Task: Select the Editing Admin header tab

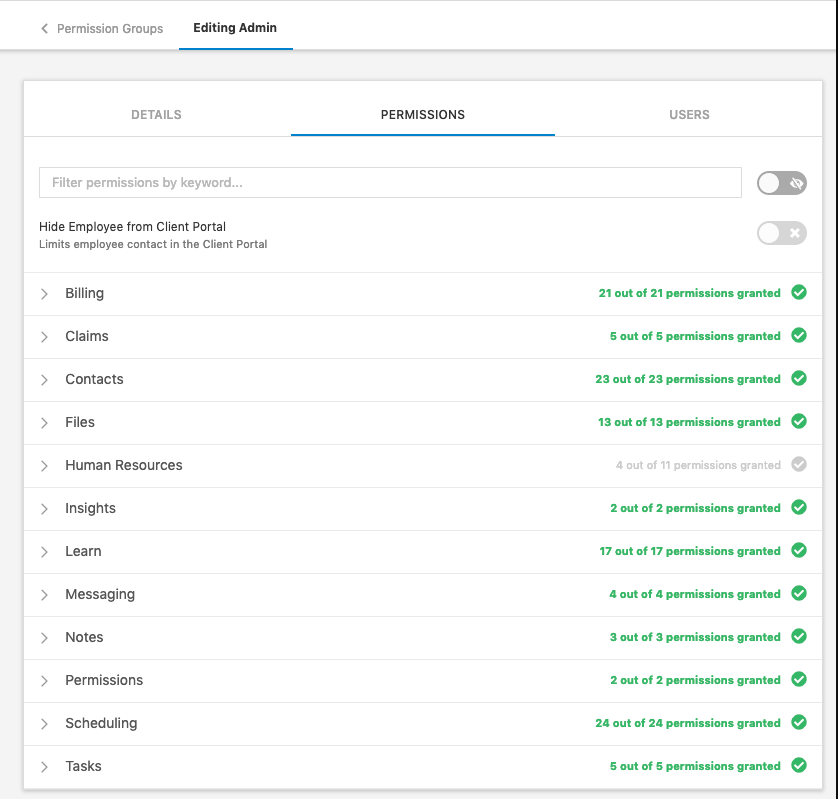Action: (x=235, y=29)
